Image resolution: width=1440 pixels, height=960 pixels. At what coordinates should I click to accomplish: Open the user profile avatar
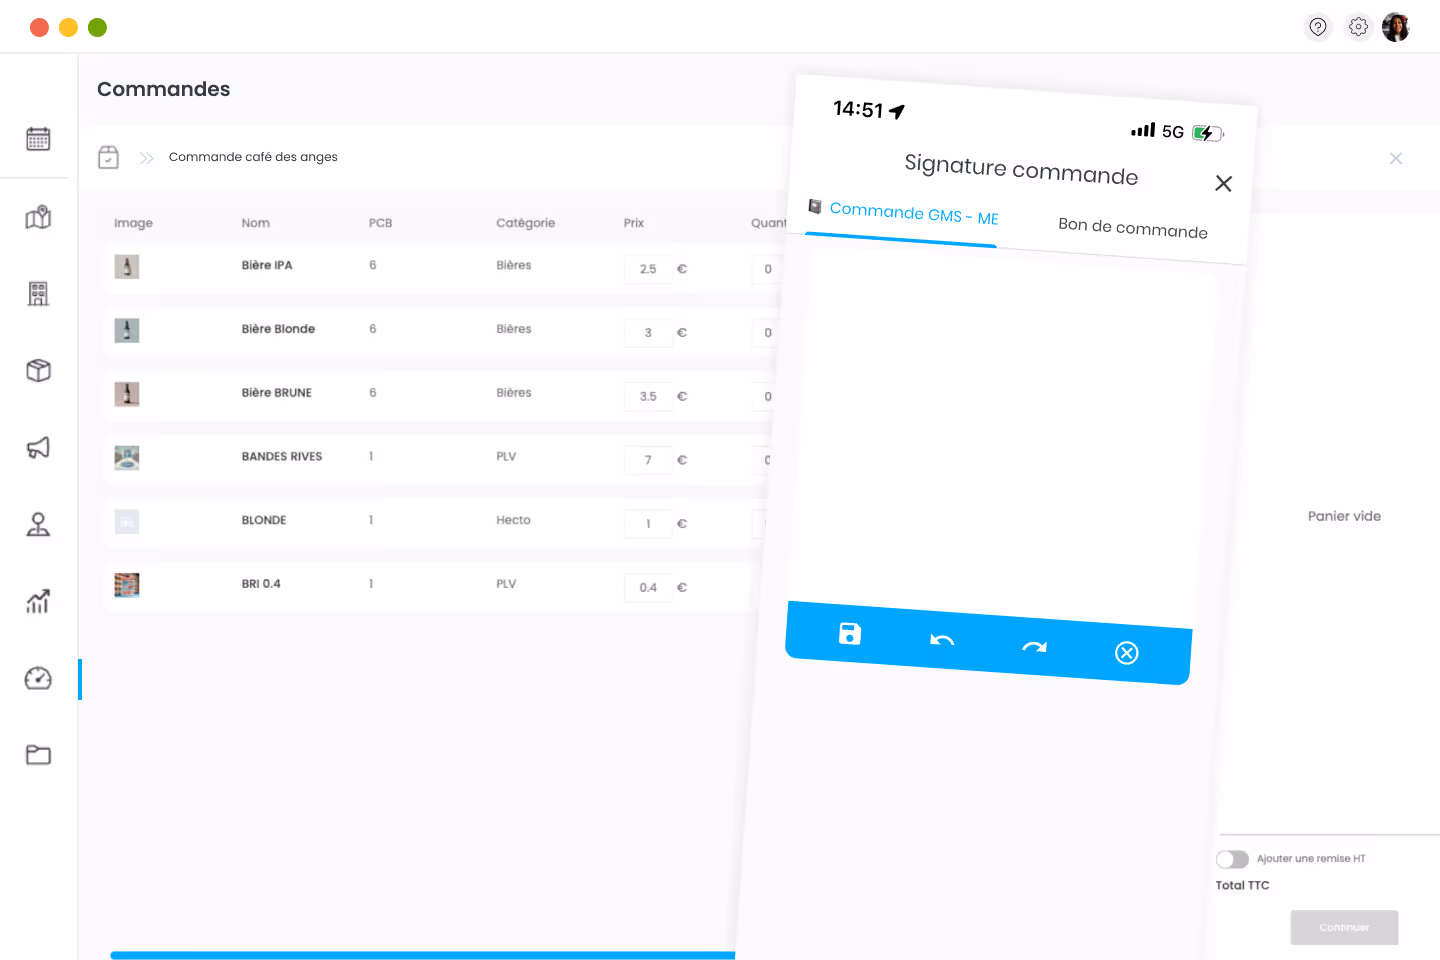tap(1396, 27)
